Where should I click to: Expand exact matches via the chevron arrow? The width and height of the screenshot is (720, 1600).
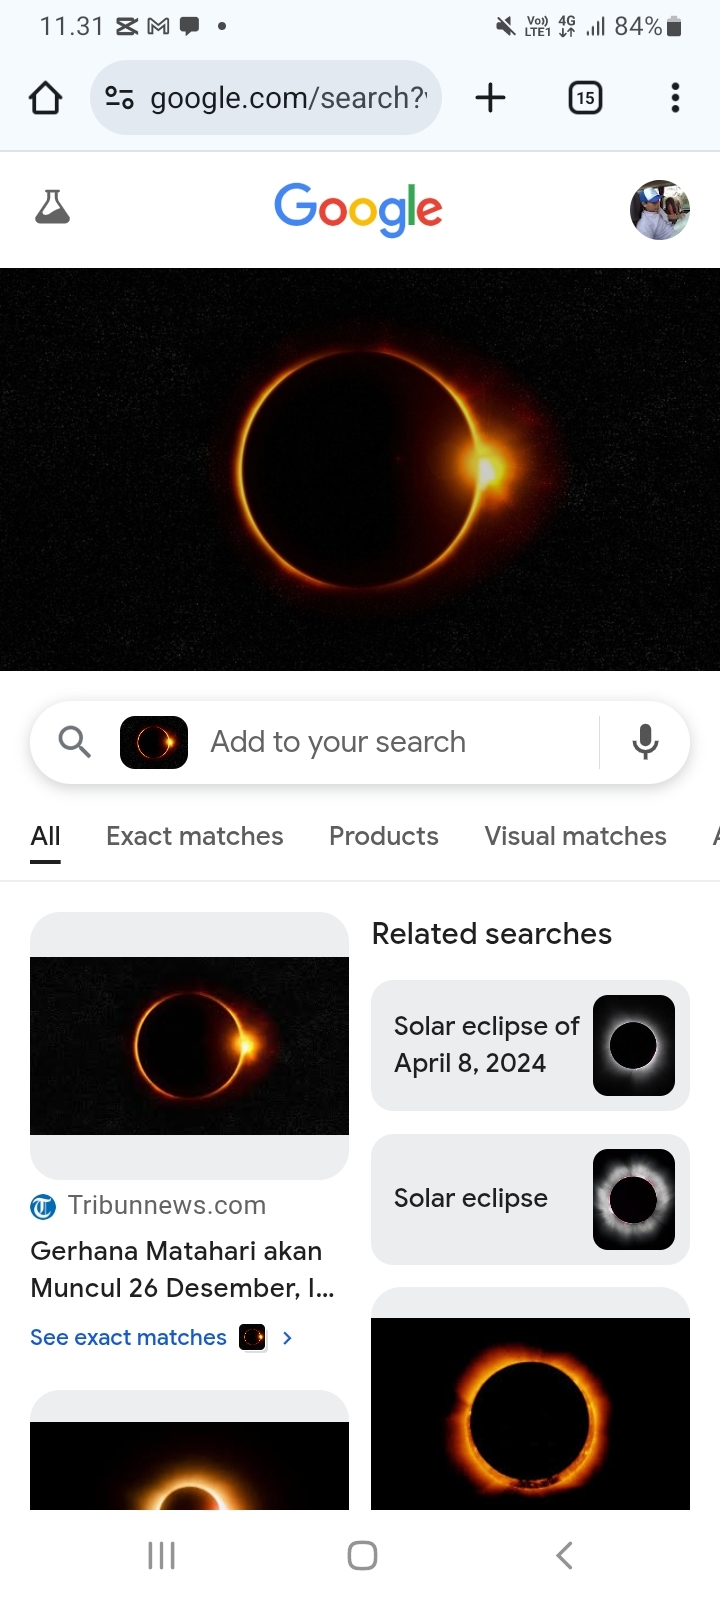287,1337
